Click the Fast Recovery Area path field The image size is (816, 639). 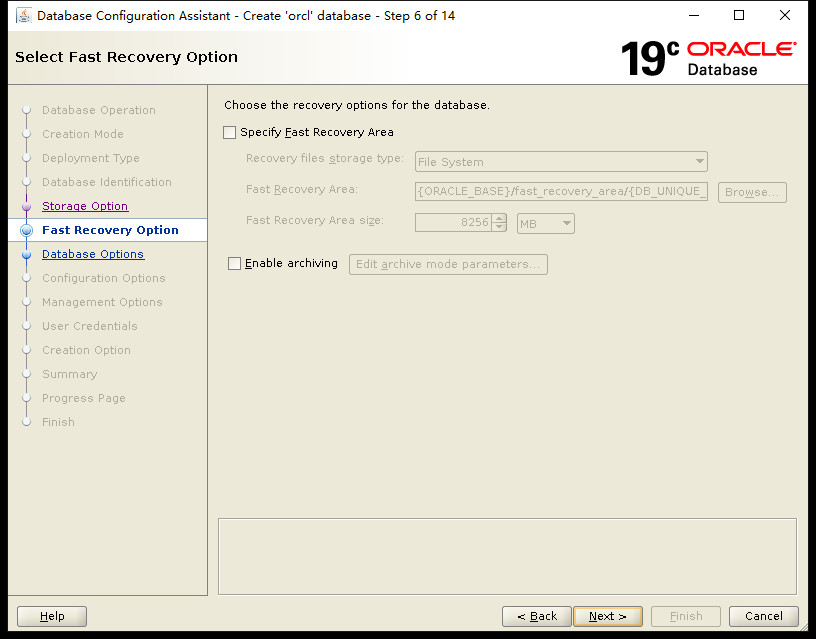(x=561, y=191)
